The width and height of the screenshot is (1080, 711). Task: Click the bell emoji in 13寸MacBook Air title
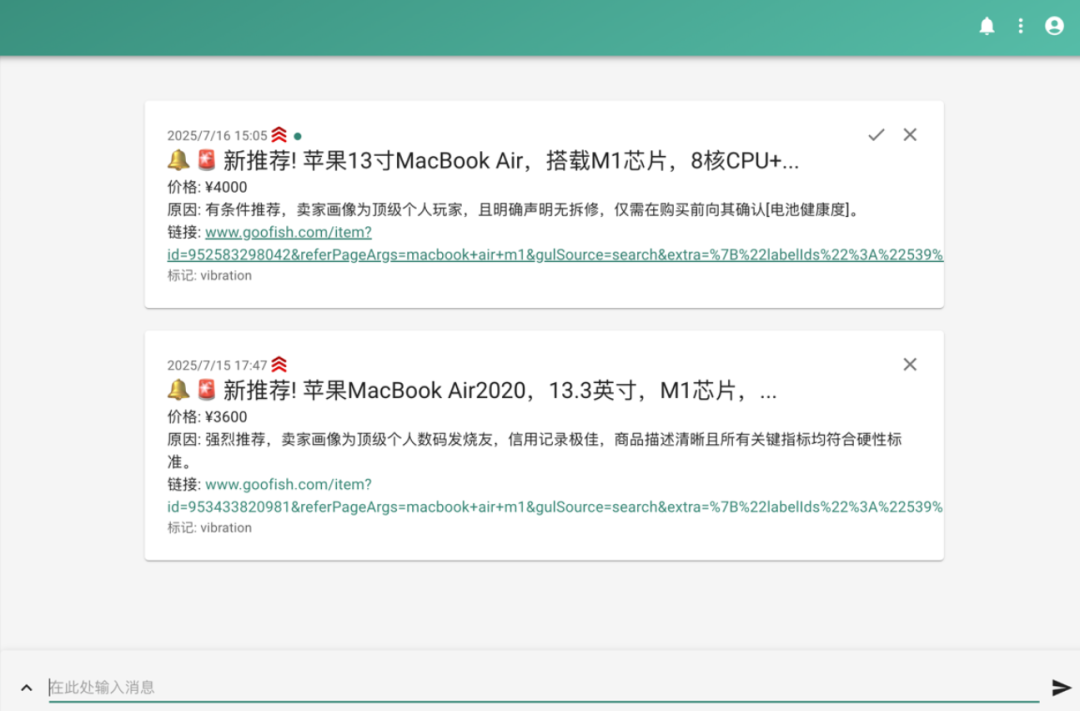[178, 160]
